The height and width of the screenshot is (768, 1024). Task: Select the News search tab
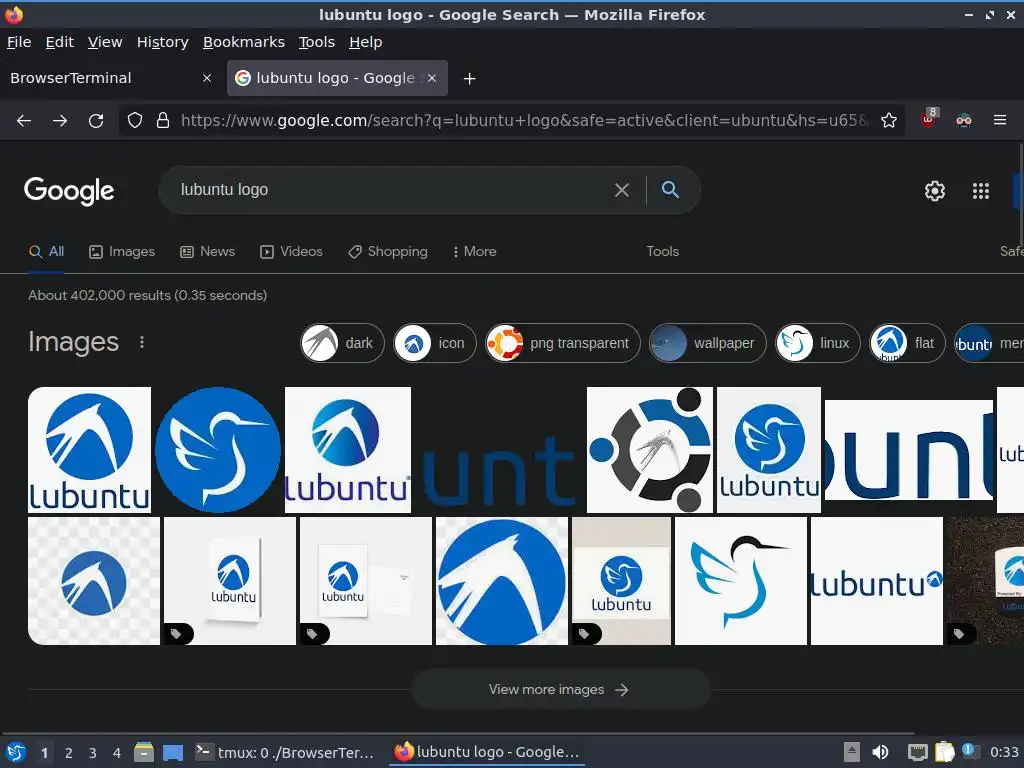(208, 251)
